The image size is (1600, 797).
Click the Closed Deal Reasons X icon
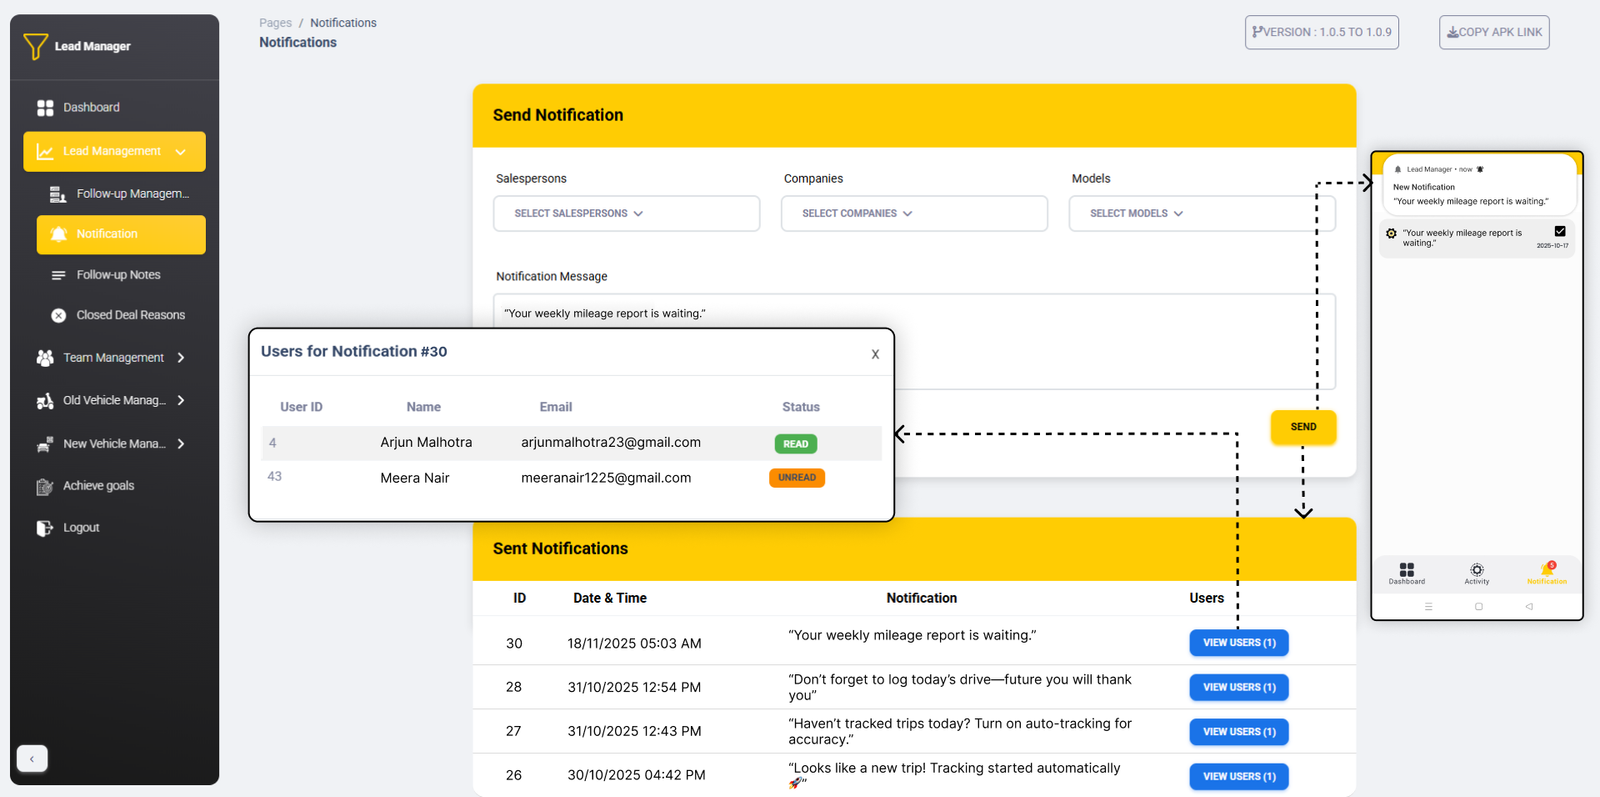[58, 315]
